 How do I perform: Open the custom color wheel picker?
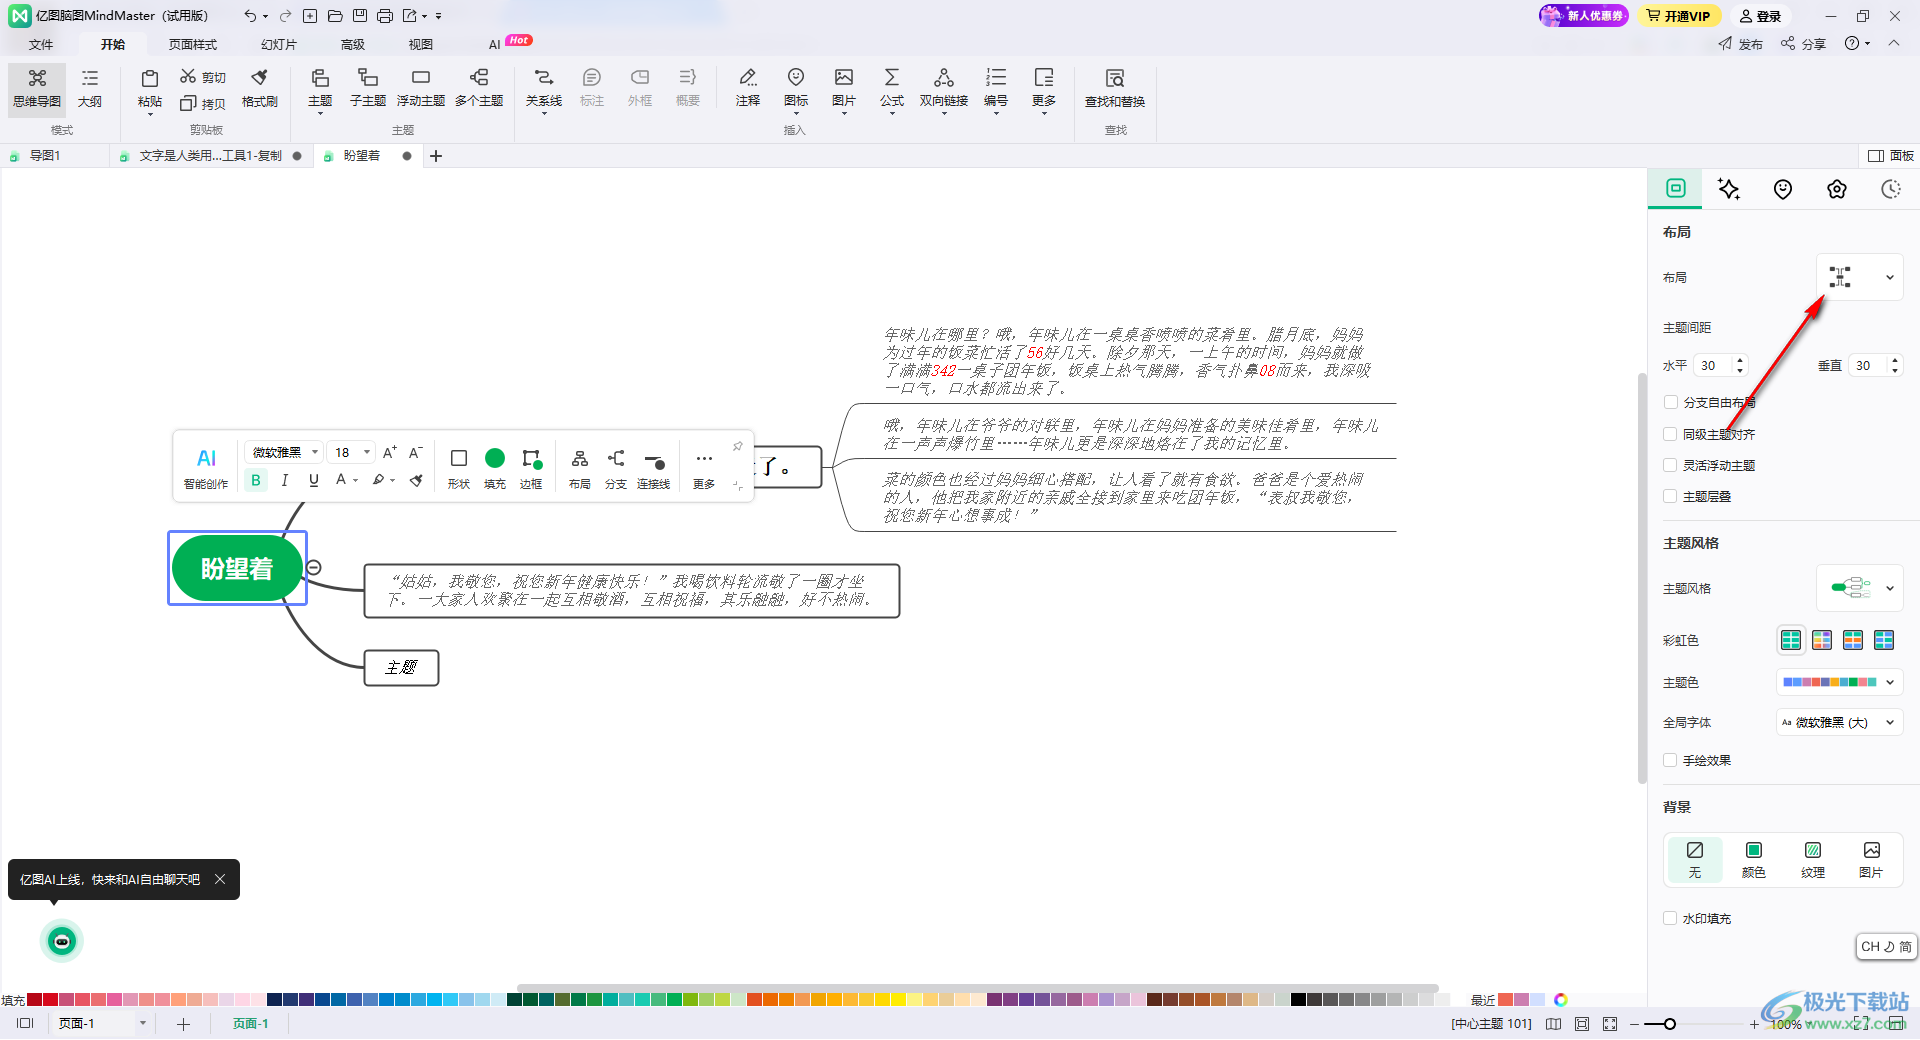pyautogui.click(x=1561, y=999)
